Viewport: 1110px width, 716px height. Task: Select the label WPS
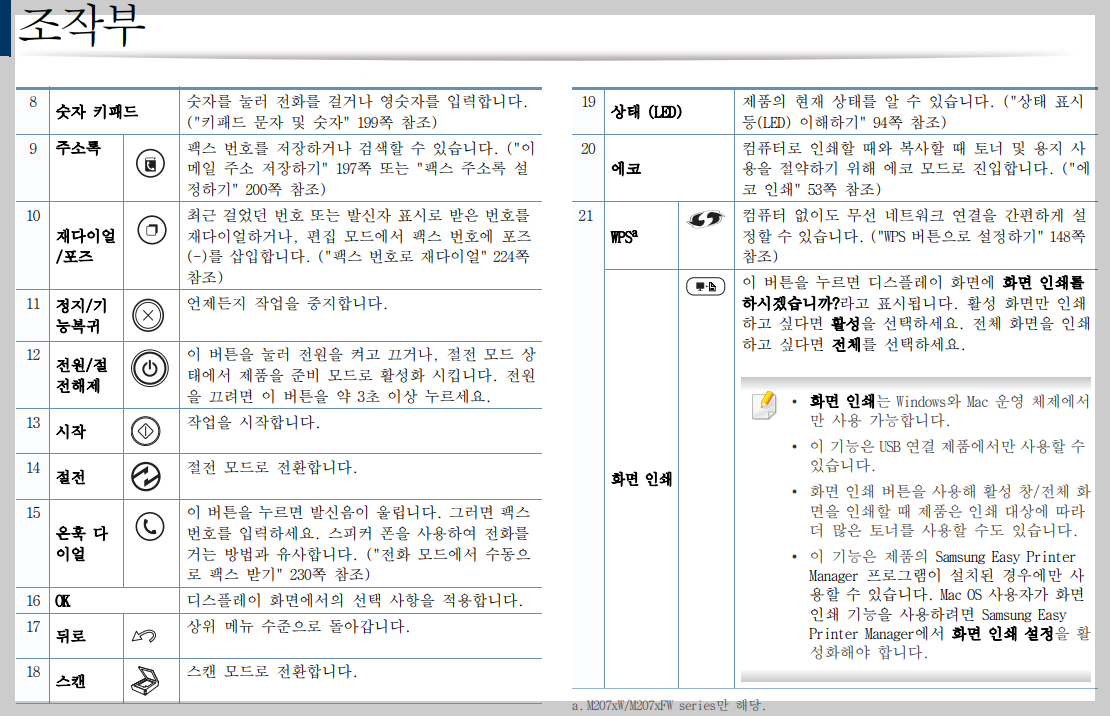(624, 236)
